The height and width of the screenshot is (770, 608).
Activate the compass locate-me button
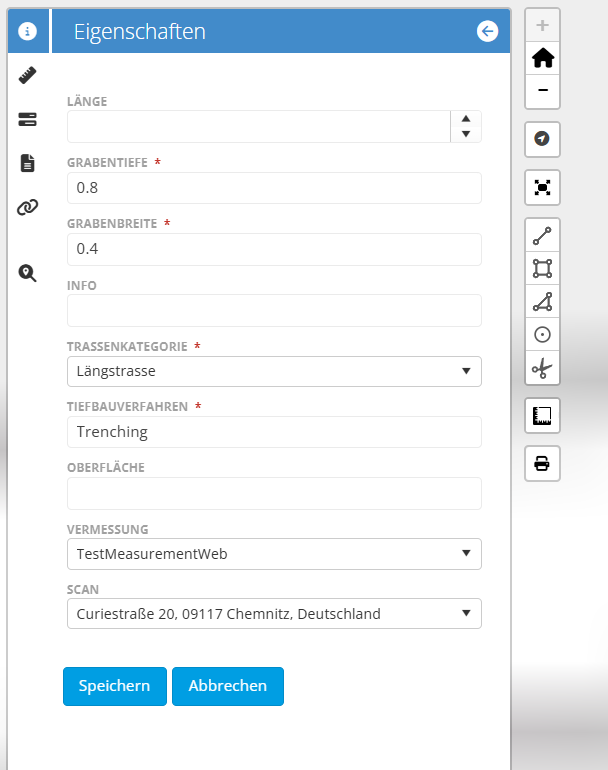542,139
